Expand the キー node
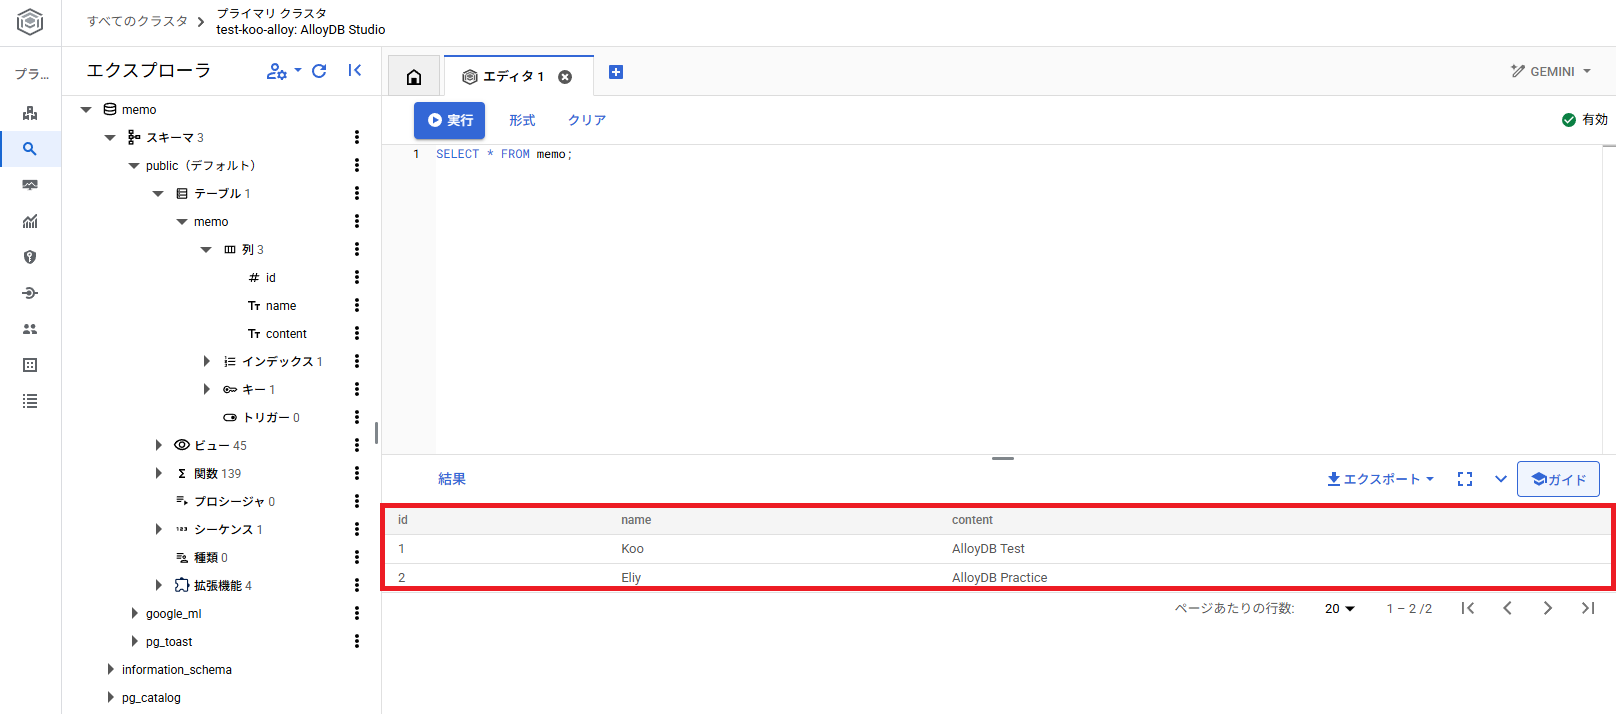The height and width of the screenshot is (714, 1616). click(206, 389)
